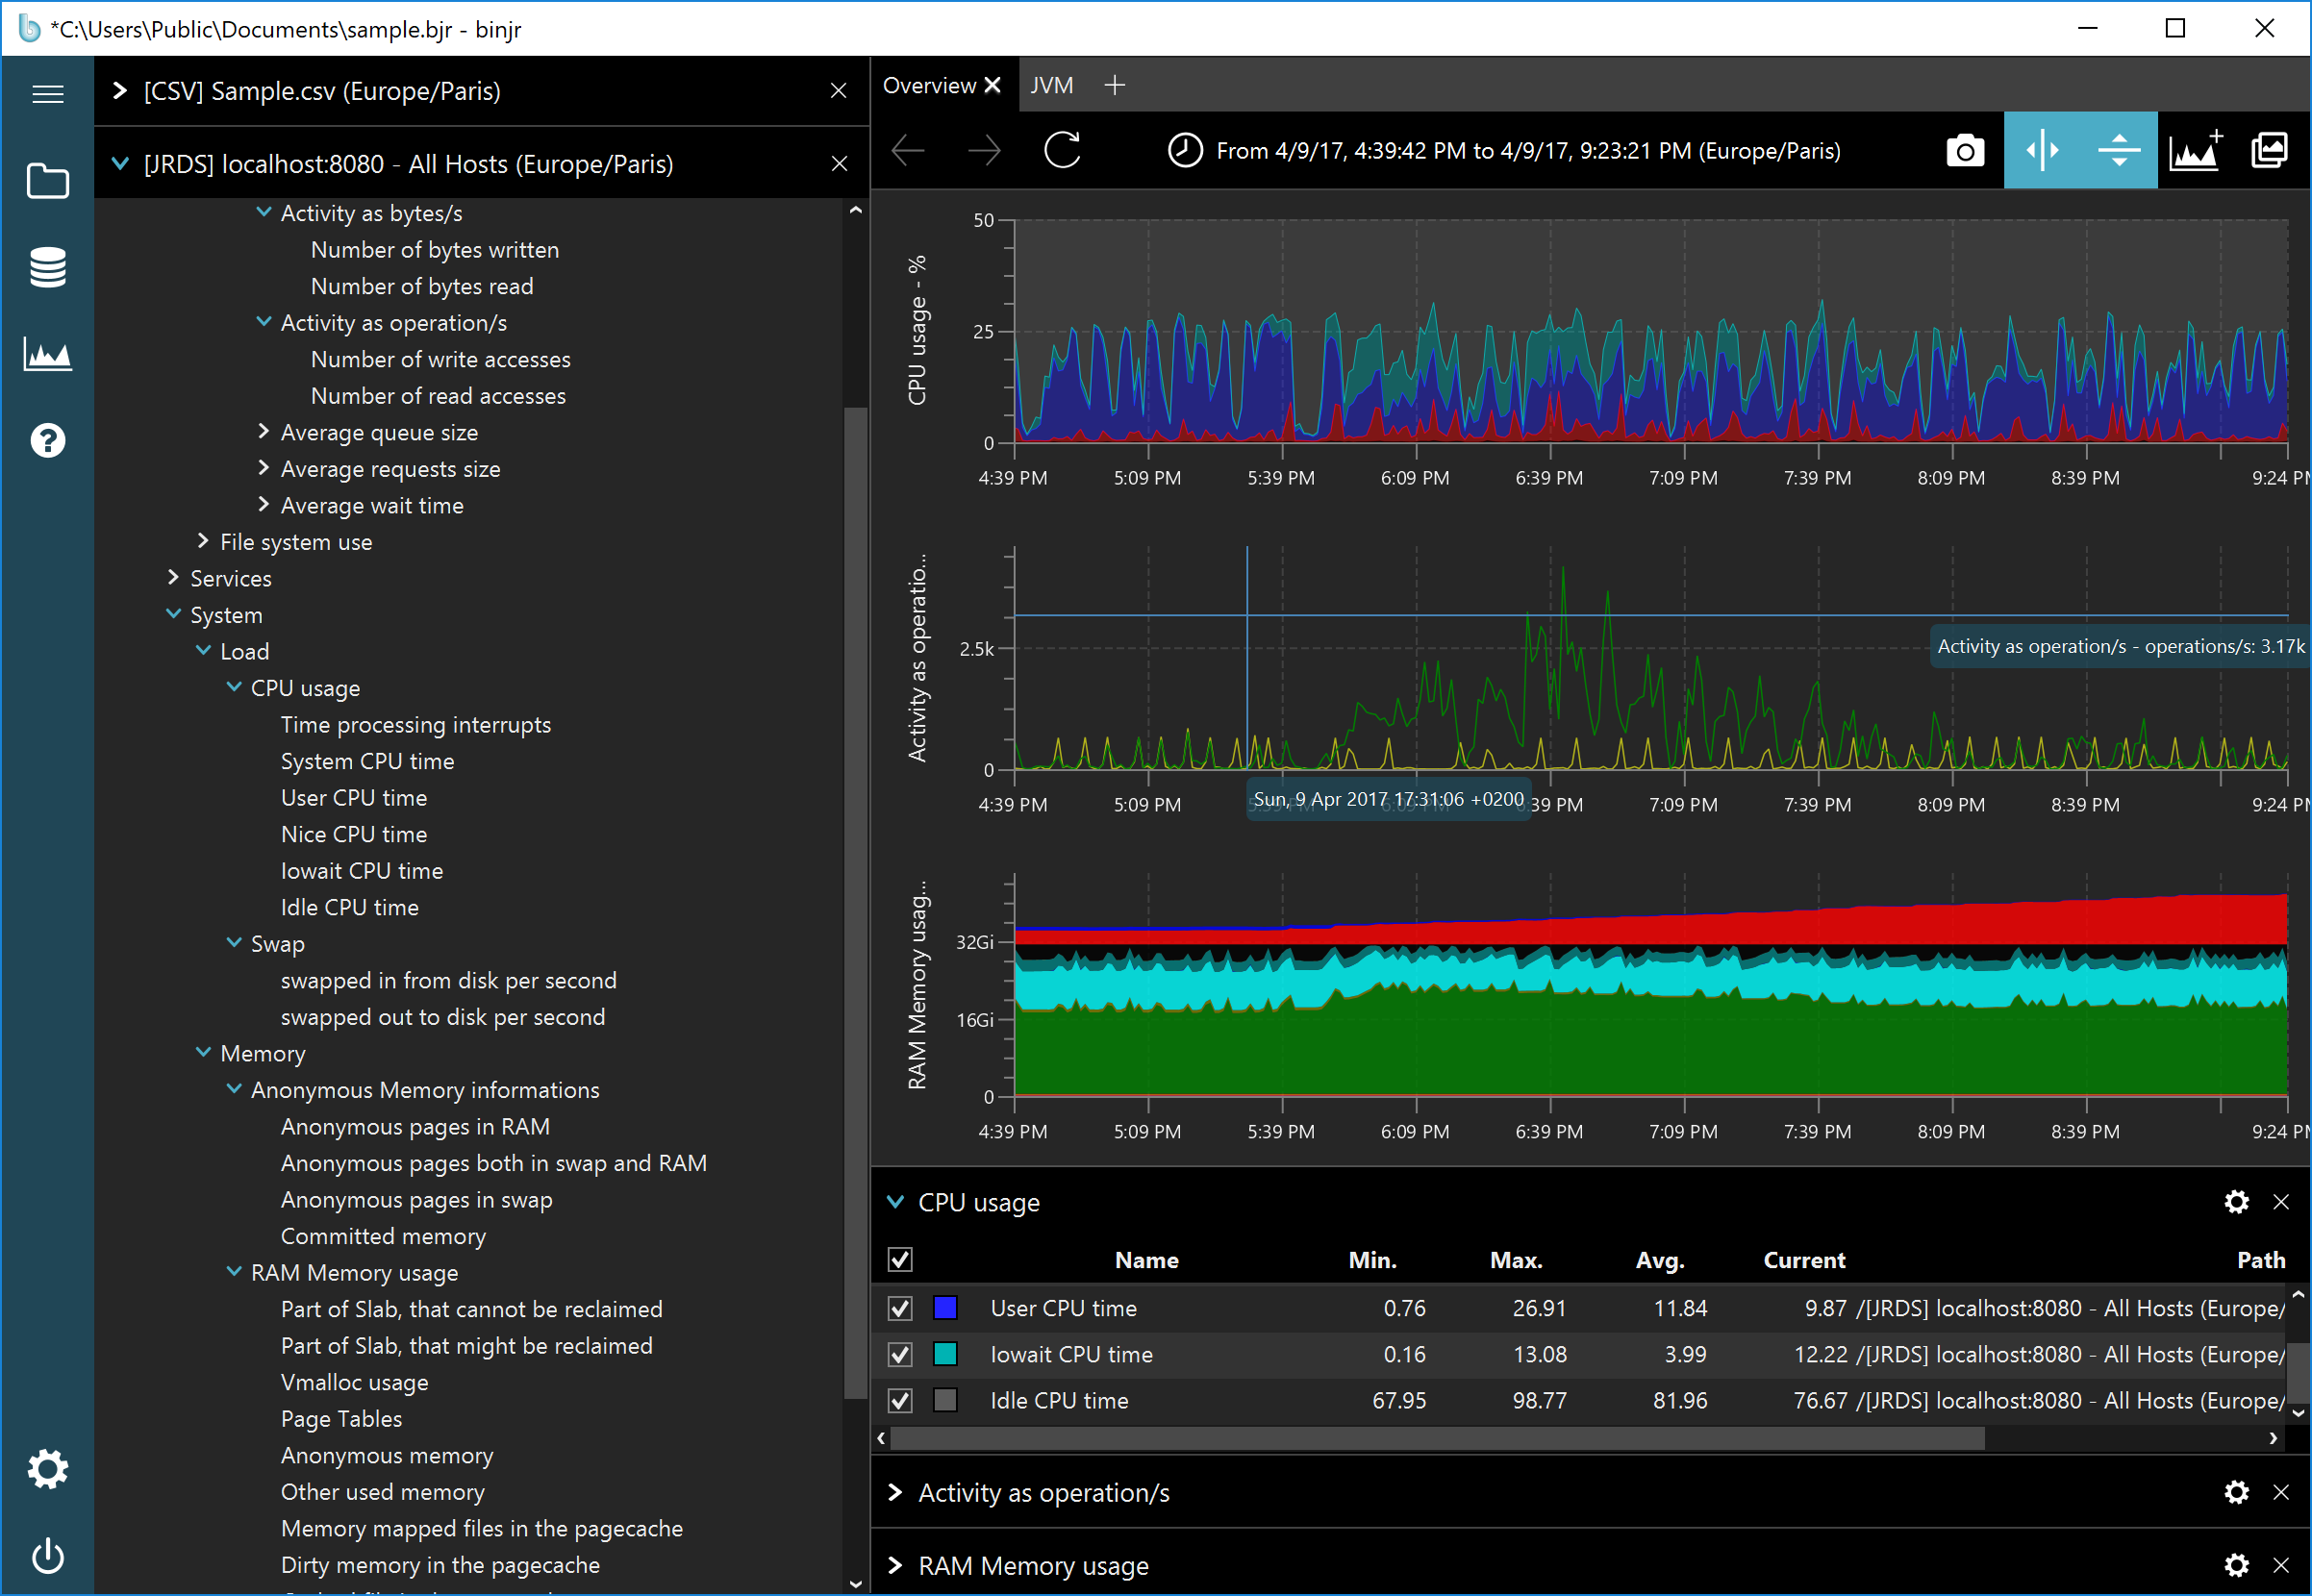This screenshot has height=1596, width=2312.
Task: Collapse the JRDS localhost:8080 source pane
Action: click(120, 163)
